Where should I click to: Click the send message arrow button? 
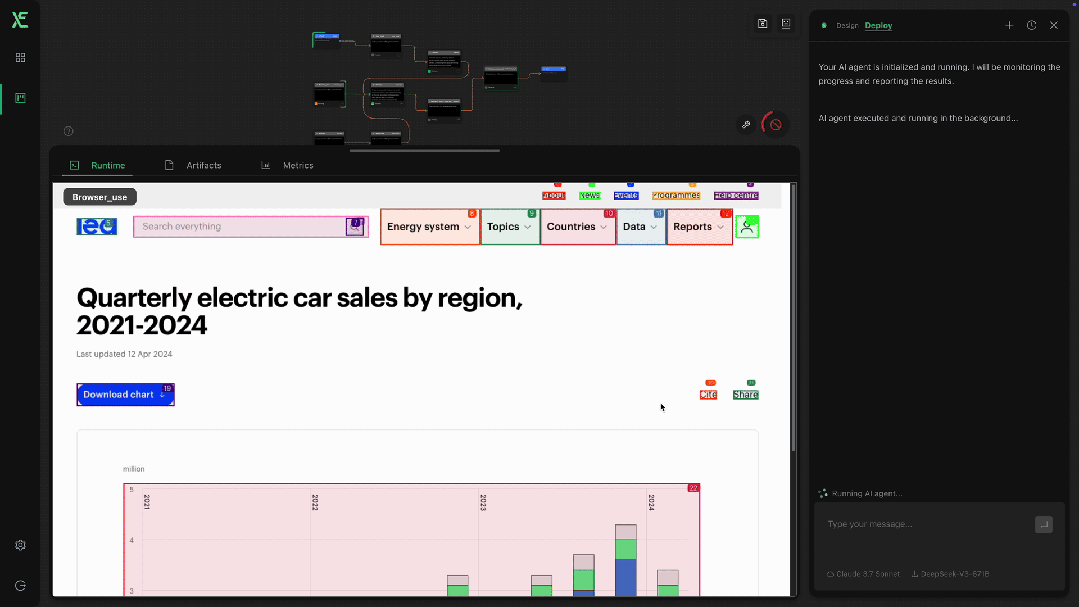[x=1043, y=524]
